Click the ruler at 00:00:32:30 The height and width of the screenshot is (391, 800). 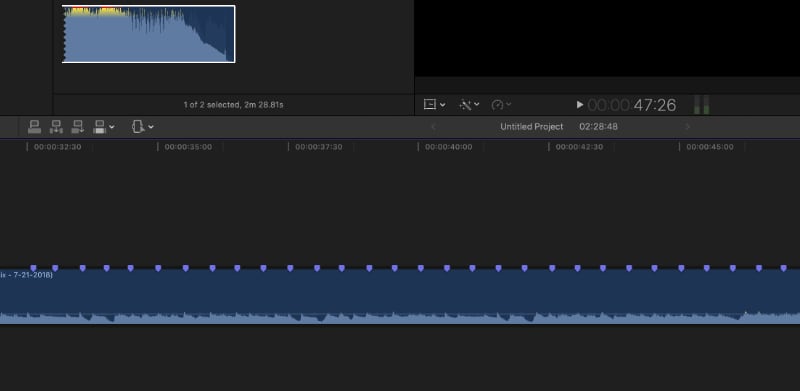pos(57,147)
